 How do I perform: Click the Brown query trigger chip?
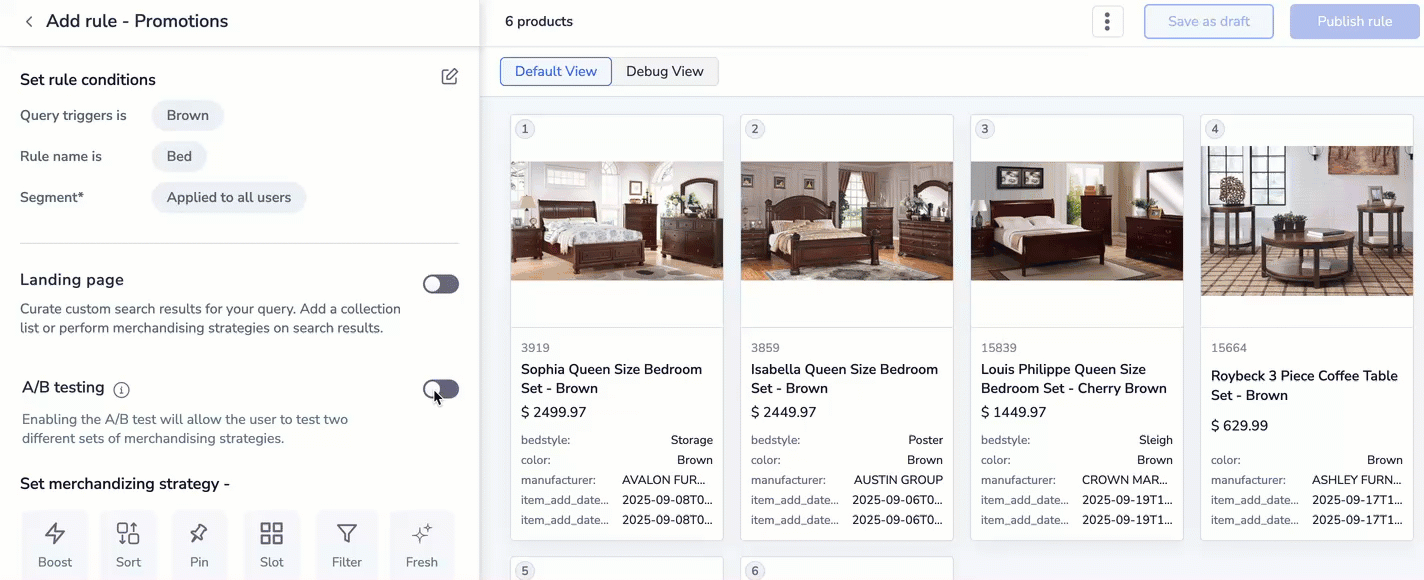188,115
